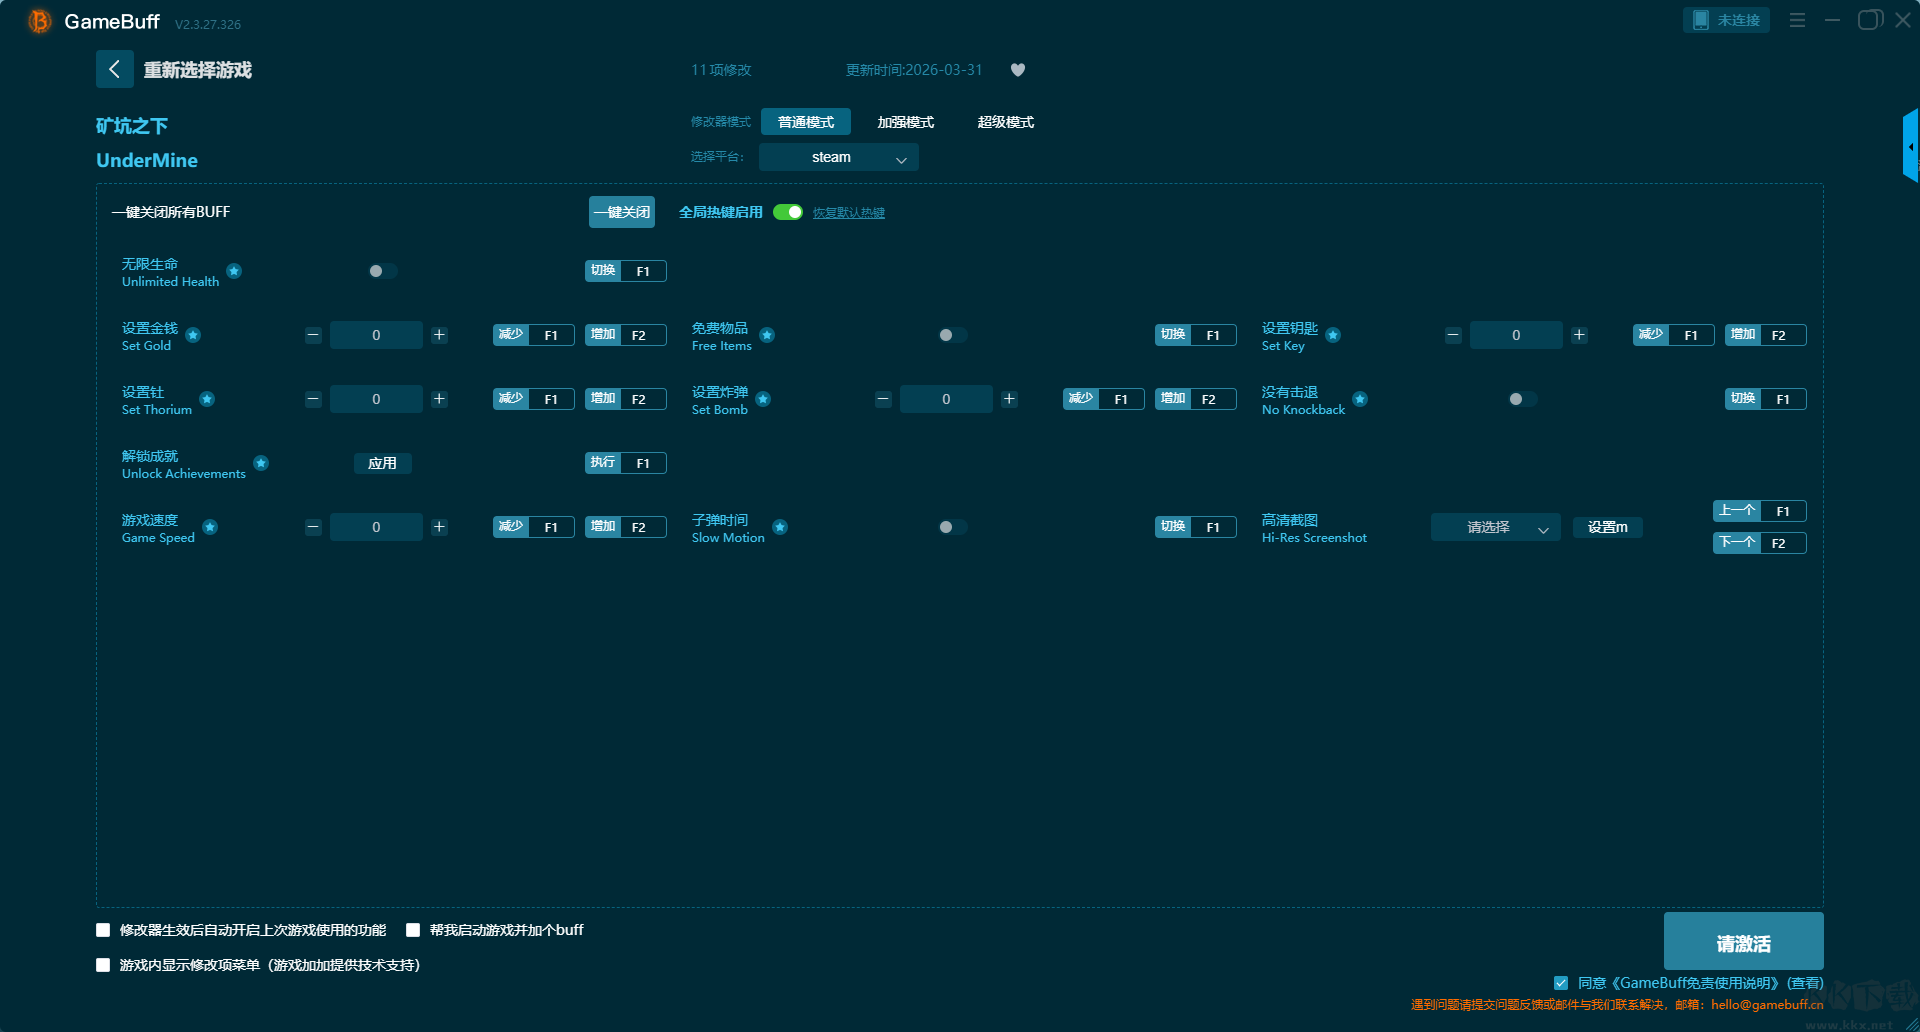Switch to 加强模式 mode tab
The height and width of the screenshot is (1032, 1920).
point(905,122)
